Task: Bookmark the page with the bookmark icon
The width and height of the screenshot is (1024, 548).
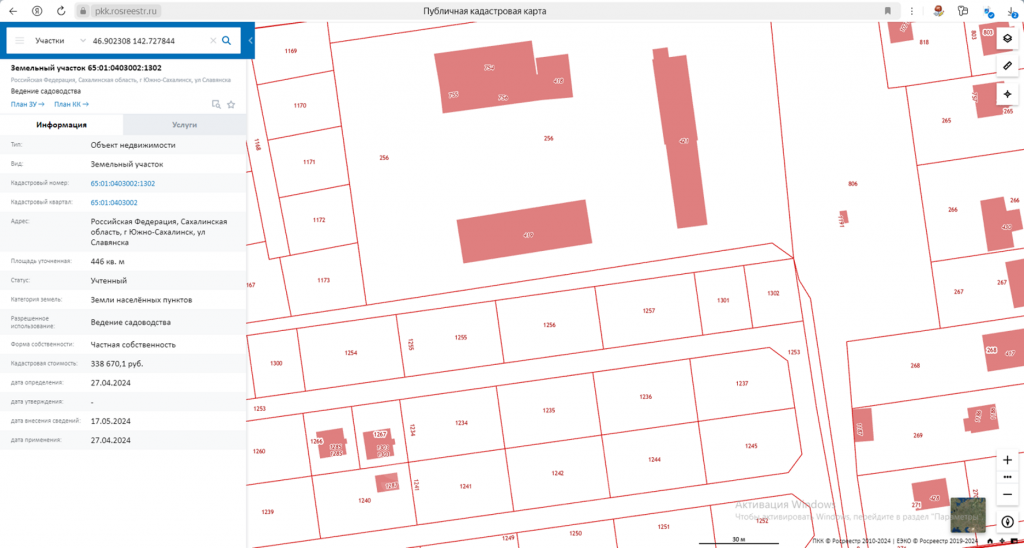Action: [x=888, y=11]
